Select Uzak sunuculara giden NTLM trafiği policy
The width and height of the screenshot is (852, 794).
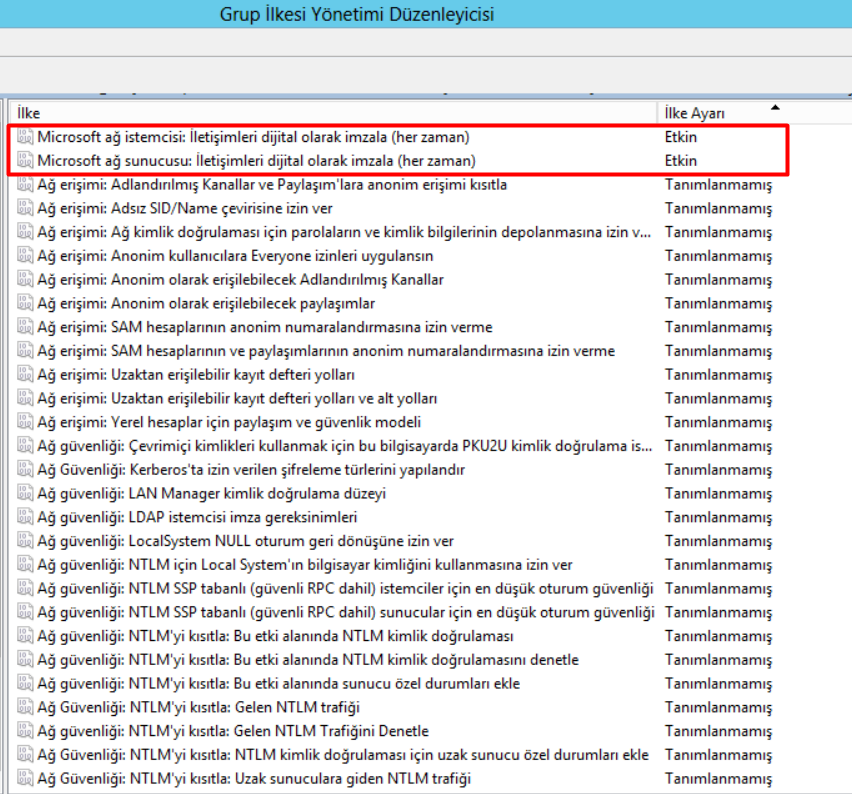(253, 778)
